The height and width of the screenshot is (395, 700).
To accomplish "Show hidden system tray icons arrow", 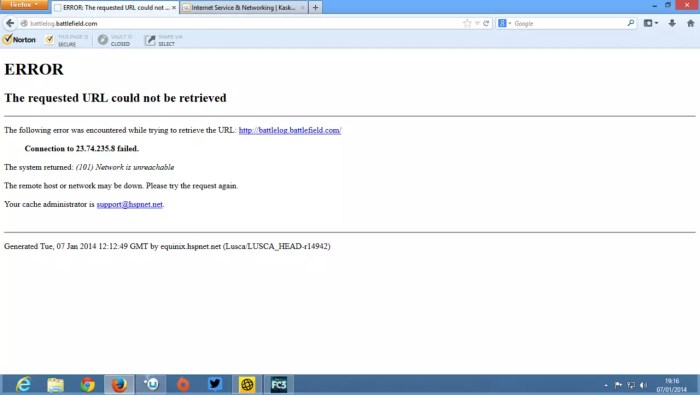I will [606, 385].
